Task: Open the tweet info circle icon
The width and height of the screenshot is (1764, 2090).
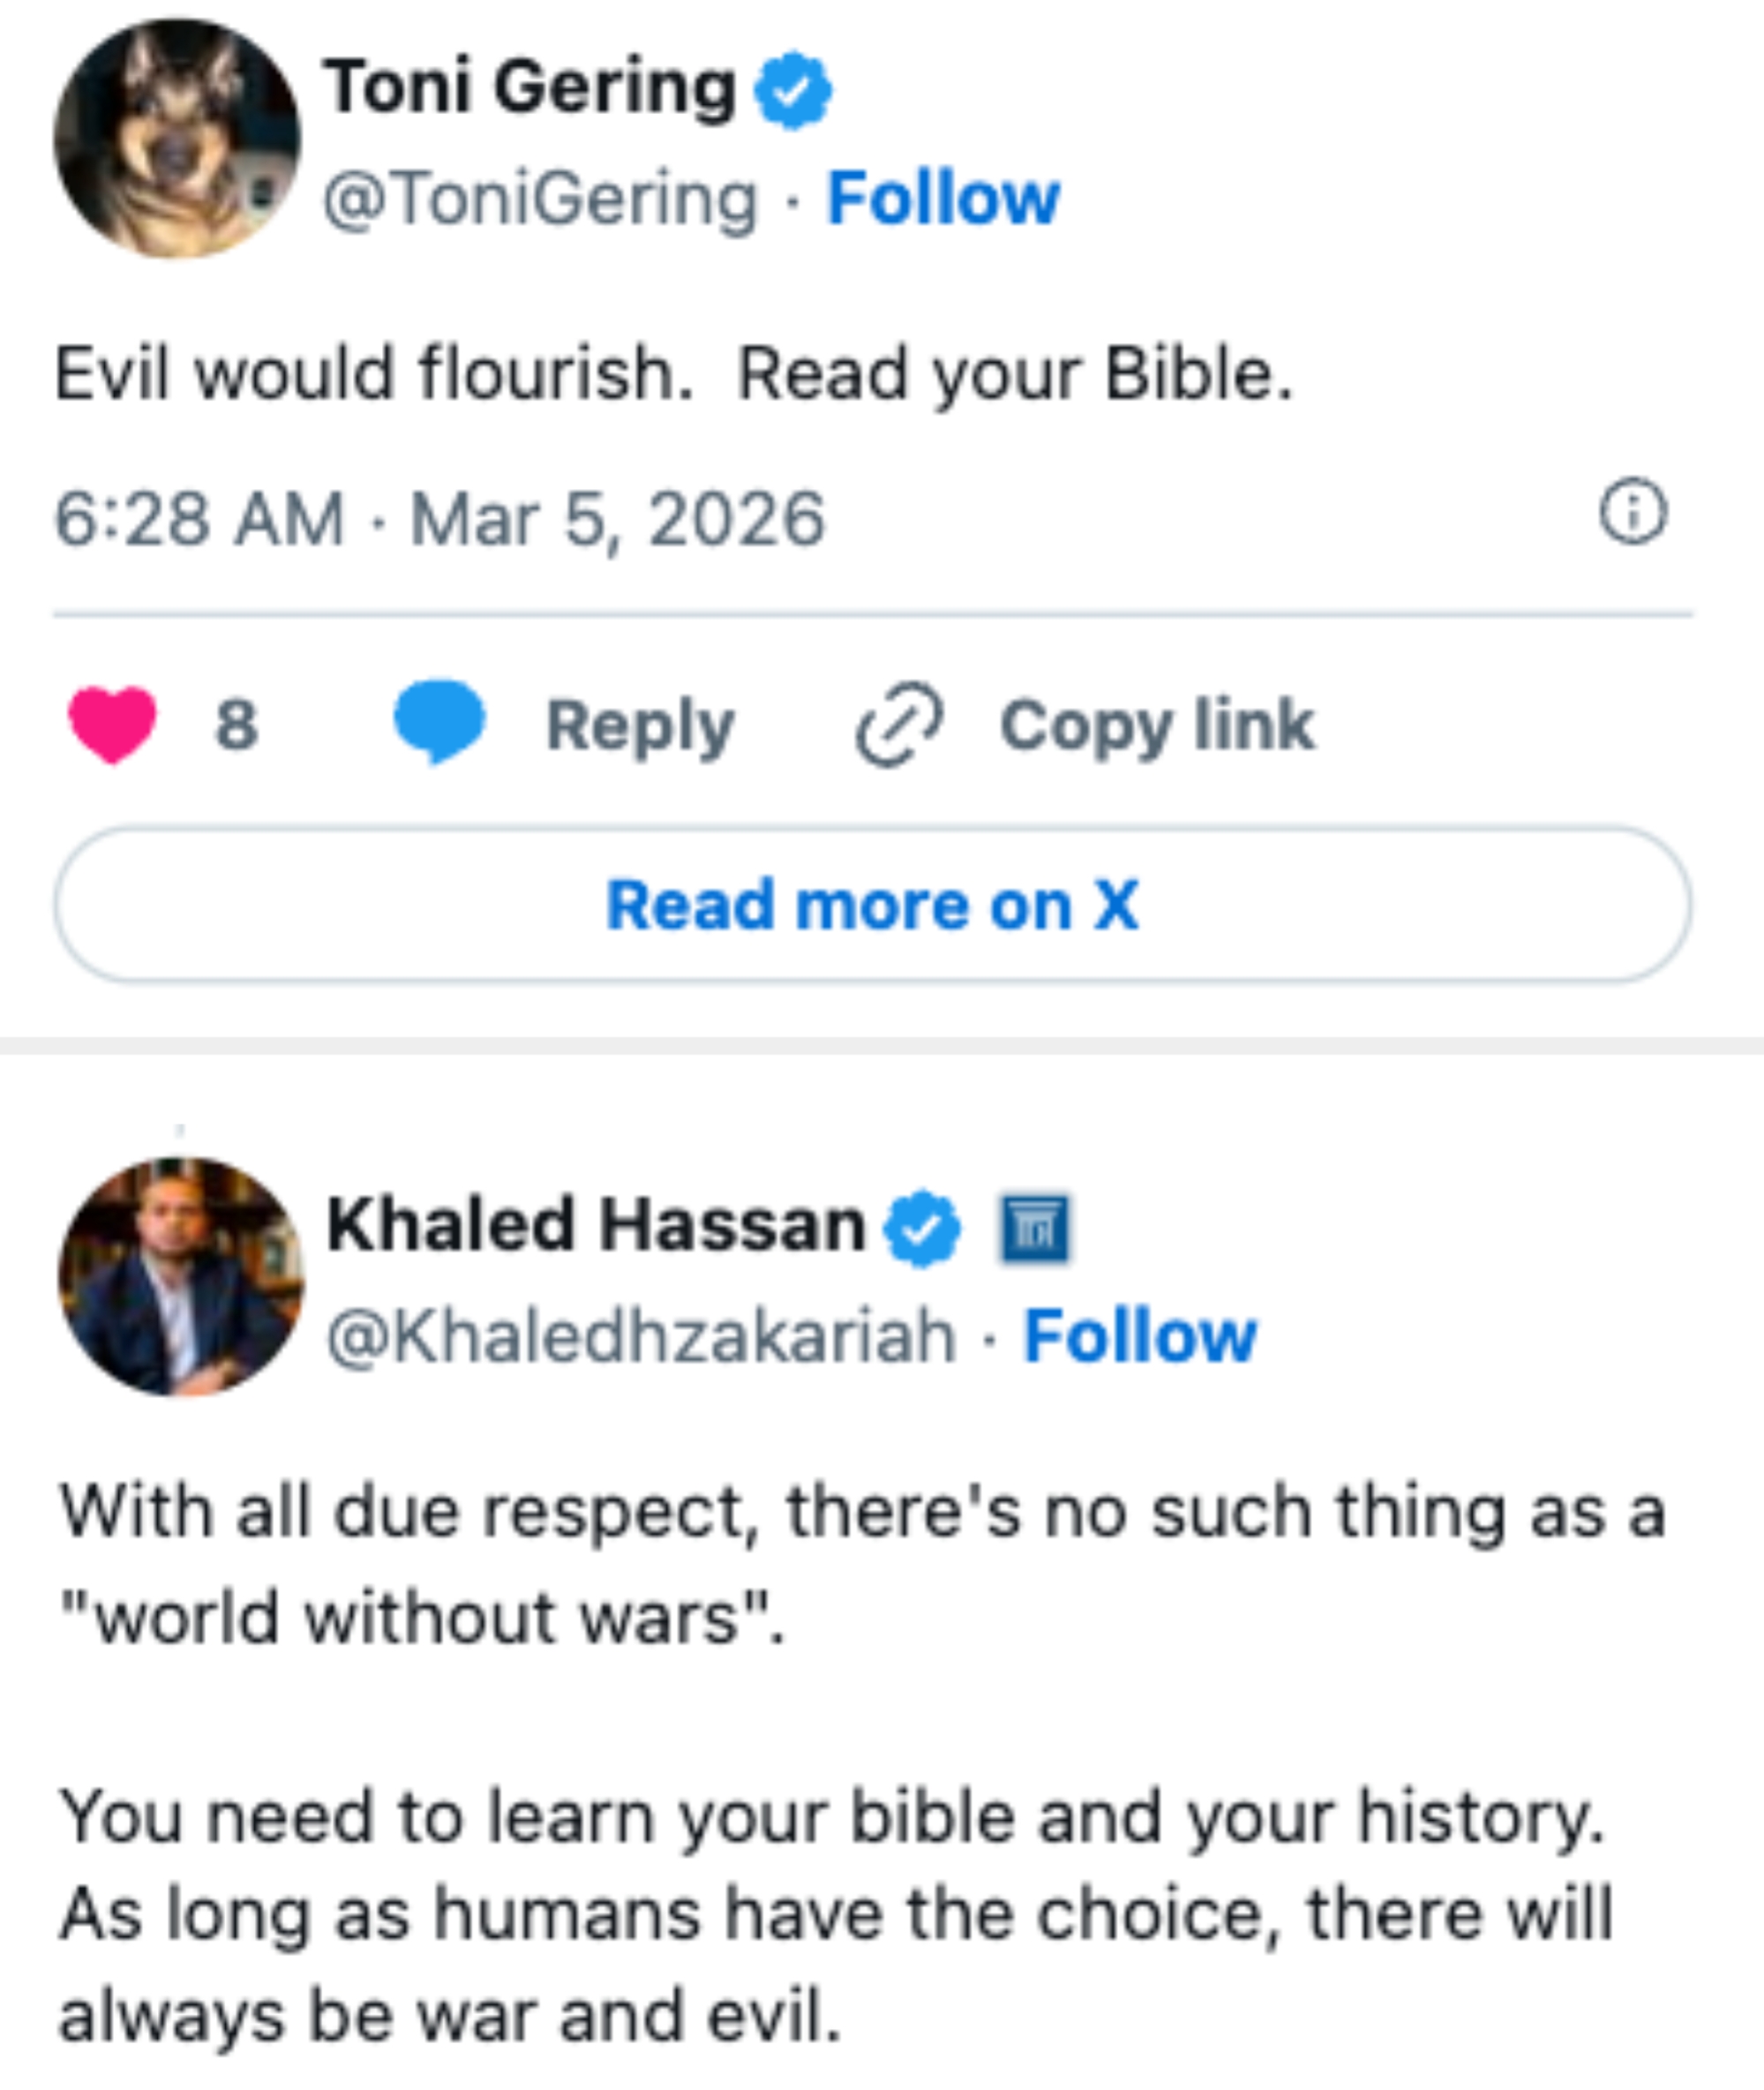Action: point(1633,512)
